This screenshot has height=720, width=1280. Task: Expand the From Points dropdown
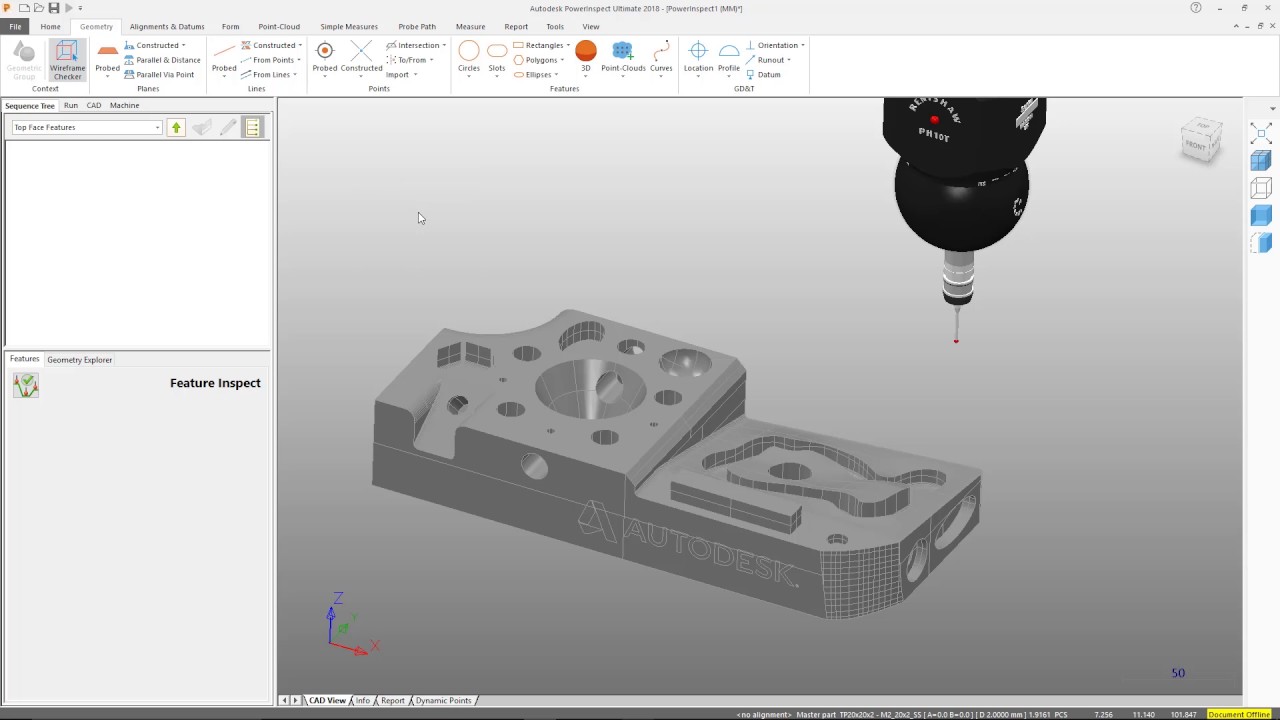click(x=271, y=60)
